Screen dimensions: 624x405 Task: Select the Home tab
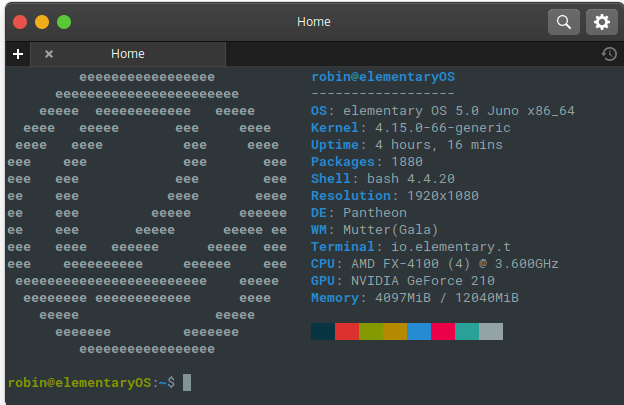pyautogui.click(x=128, y=54)
